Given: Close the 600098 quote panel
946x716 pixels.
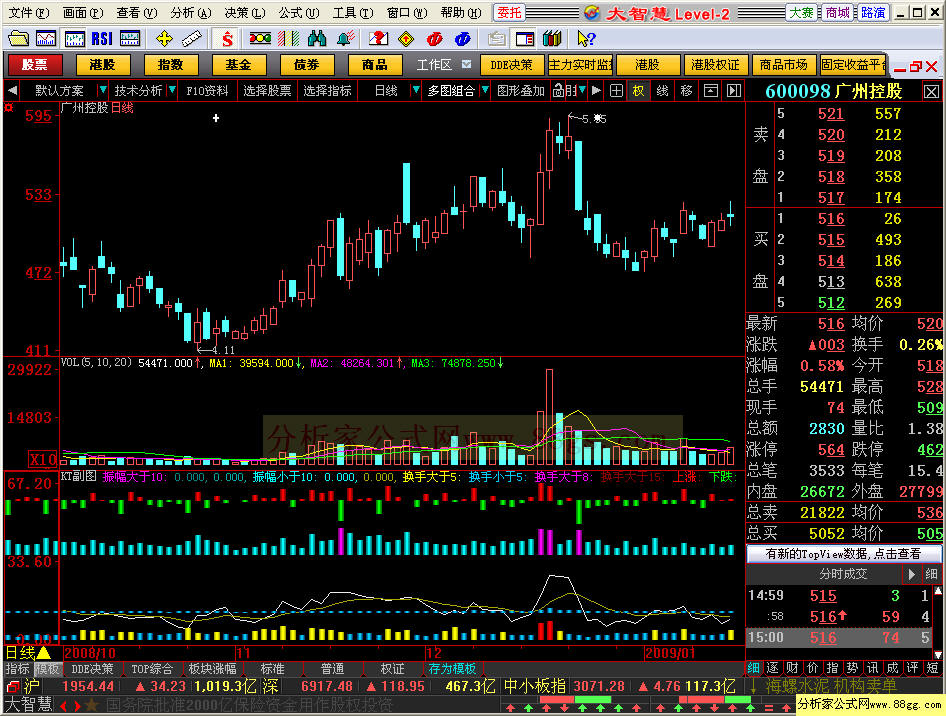Looking at the screenshot, I should point(932,92).
